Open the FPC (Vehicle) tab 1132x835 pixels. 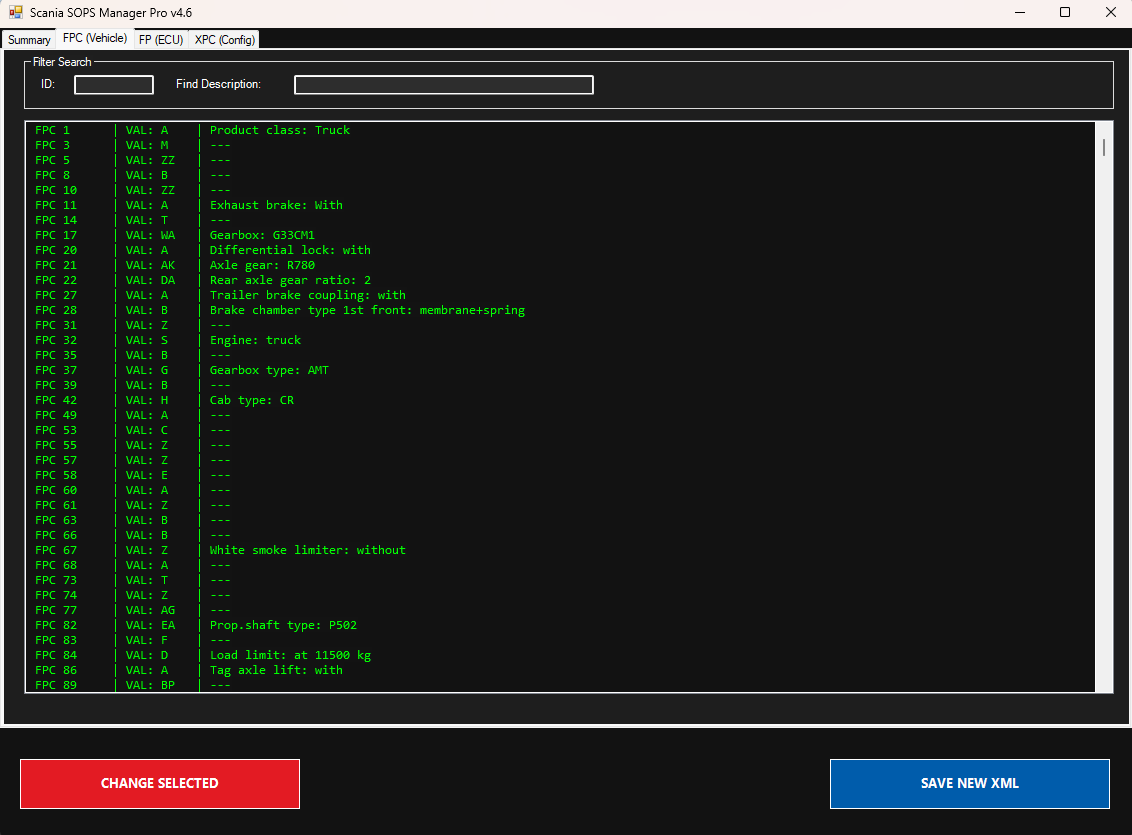(x=94, y=38)
